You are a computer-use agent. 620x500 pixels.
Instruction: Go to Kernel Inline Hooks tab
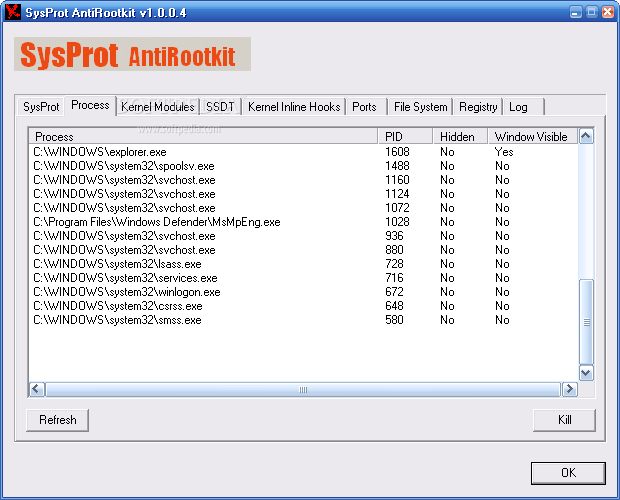[294, 107]
